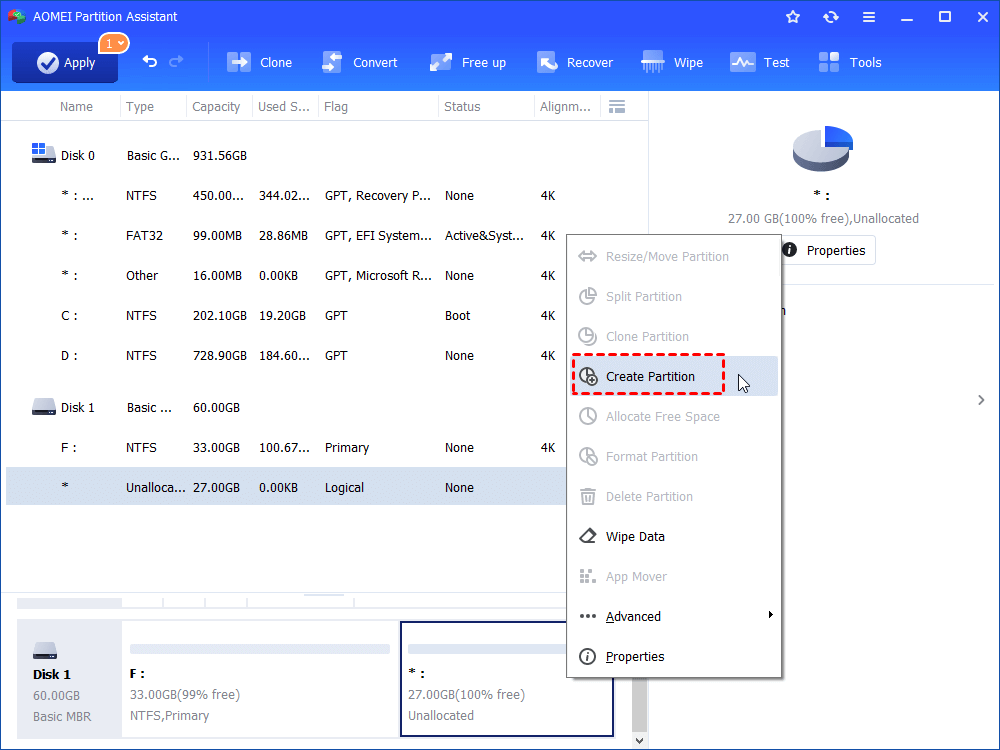Select F: partition block in disk map
This screenshot has width=1000, height=750.
click(260, 679)
